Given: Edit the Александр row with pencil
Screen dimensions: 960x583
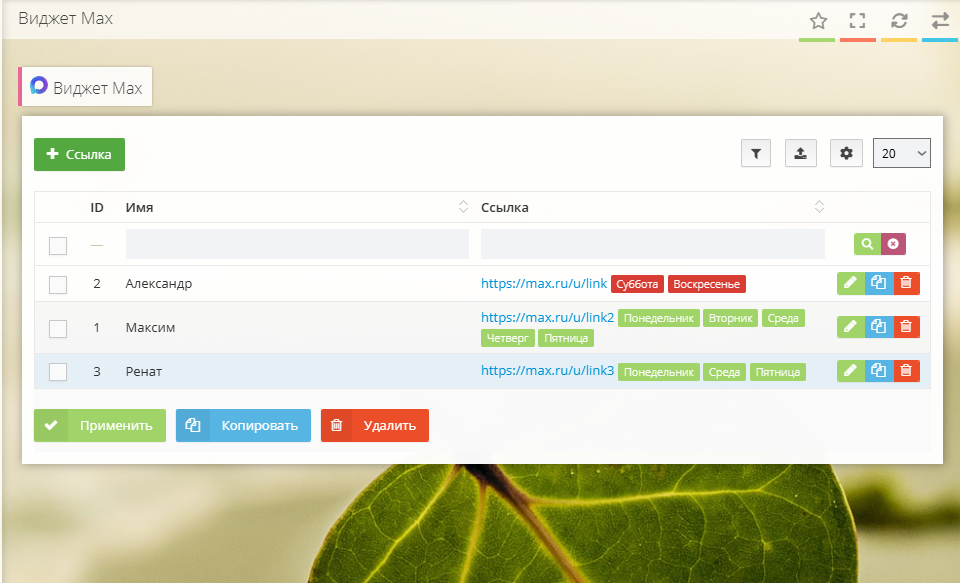Looking at the screenshot, I should (850, 283).
